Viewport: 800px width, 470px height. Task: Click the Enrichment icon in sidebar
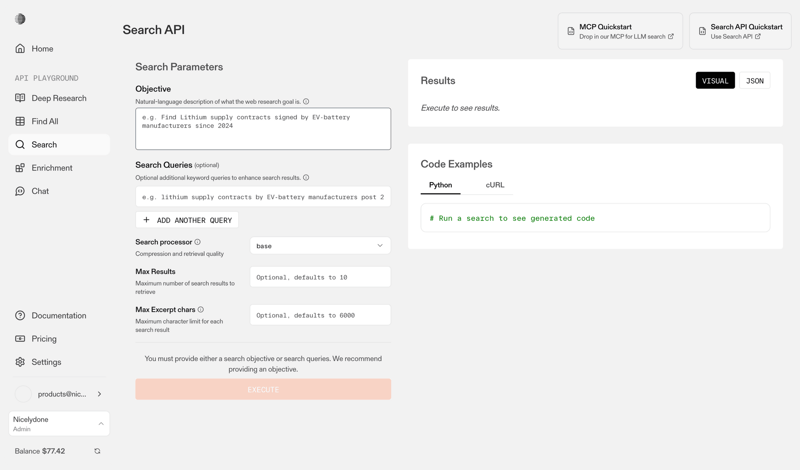pos(20,167)
